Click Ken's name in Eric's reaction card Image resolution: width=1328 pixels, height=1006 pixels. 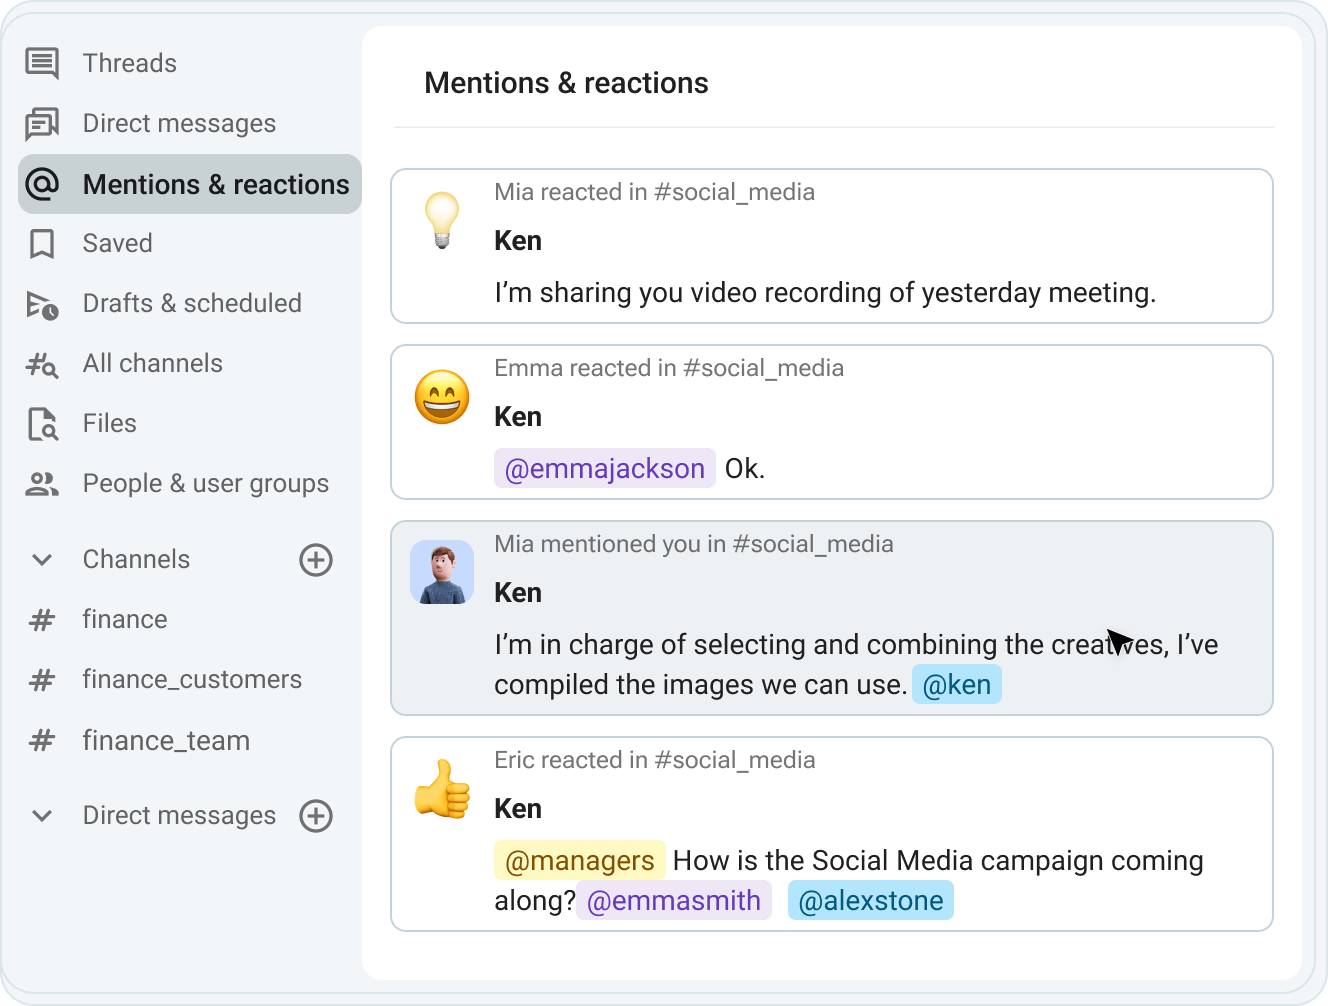tap(518, 809)
